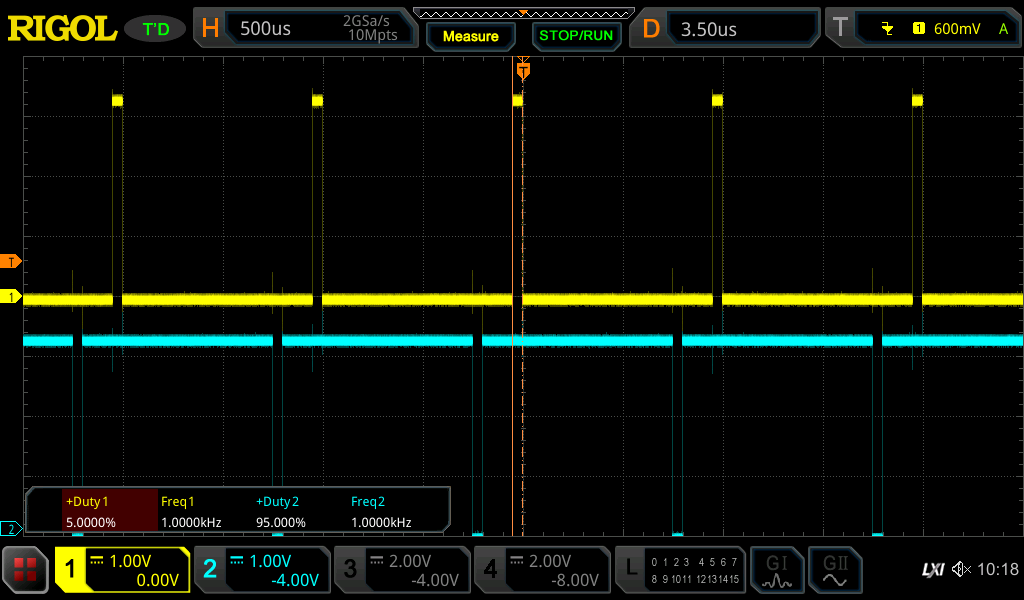Click the orange trigger level T marker
The image size is (1024, 600).
point(10,262)
